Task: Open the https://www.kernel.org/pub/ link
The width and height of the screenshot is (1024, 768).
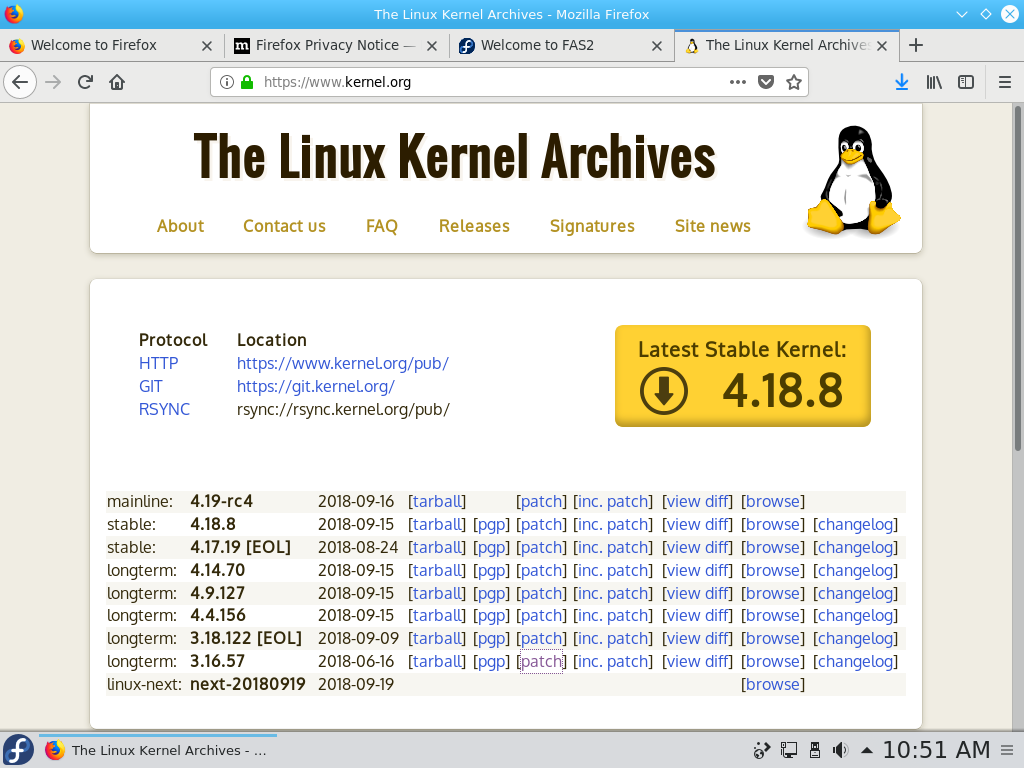Action: coord(343,363)
